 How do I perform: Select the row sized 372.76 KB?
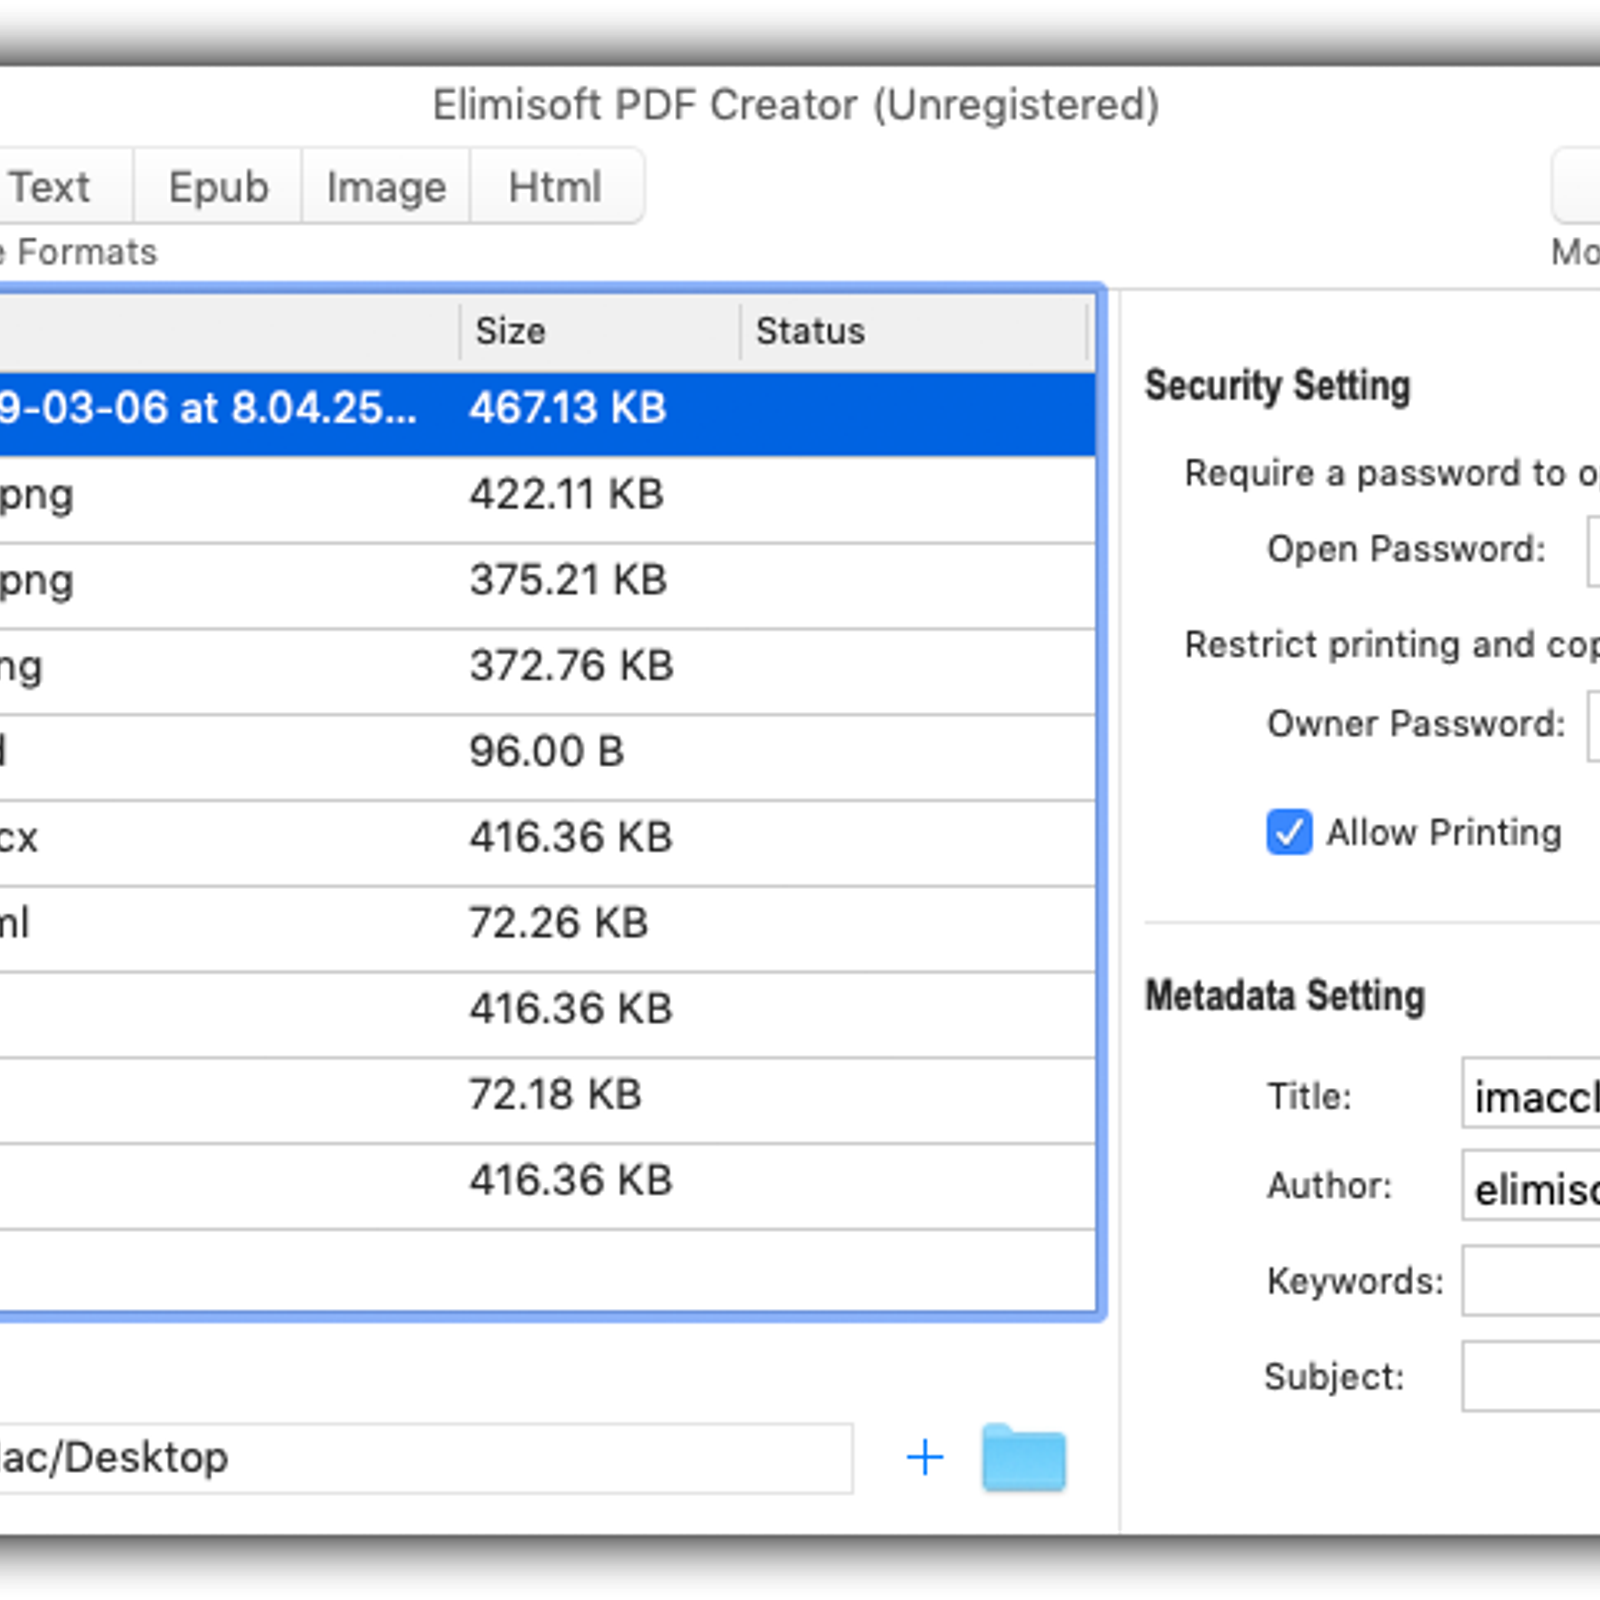pyautogui.click(x=547, y=672)
